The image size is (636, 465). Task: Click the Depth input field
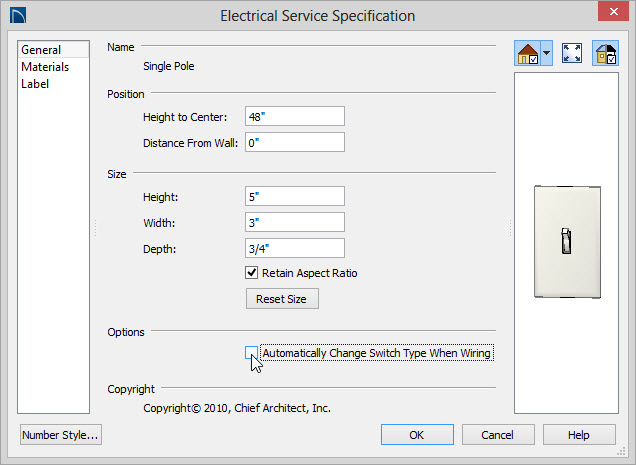(x=295, y=248)
